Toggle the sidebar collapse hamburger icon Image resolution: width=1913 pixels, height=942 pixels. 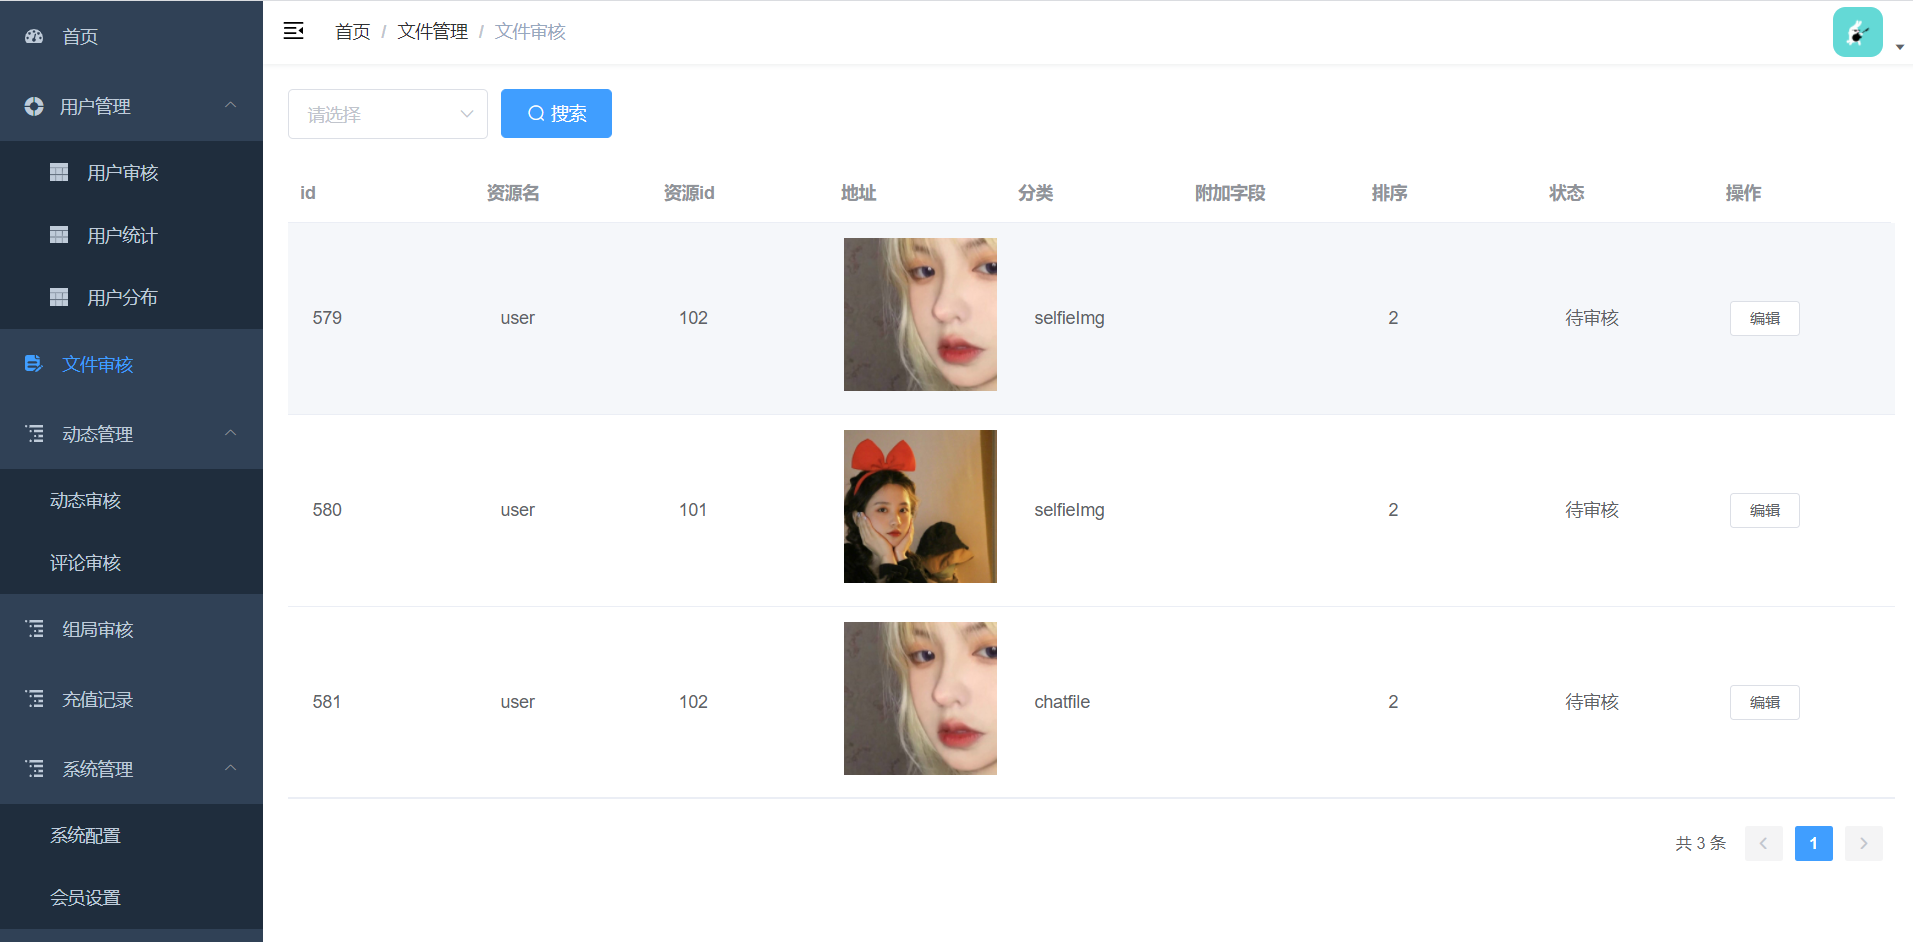[293, 31]
